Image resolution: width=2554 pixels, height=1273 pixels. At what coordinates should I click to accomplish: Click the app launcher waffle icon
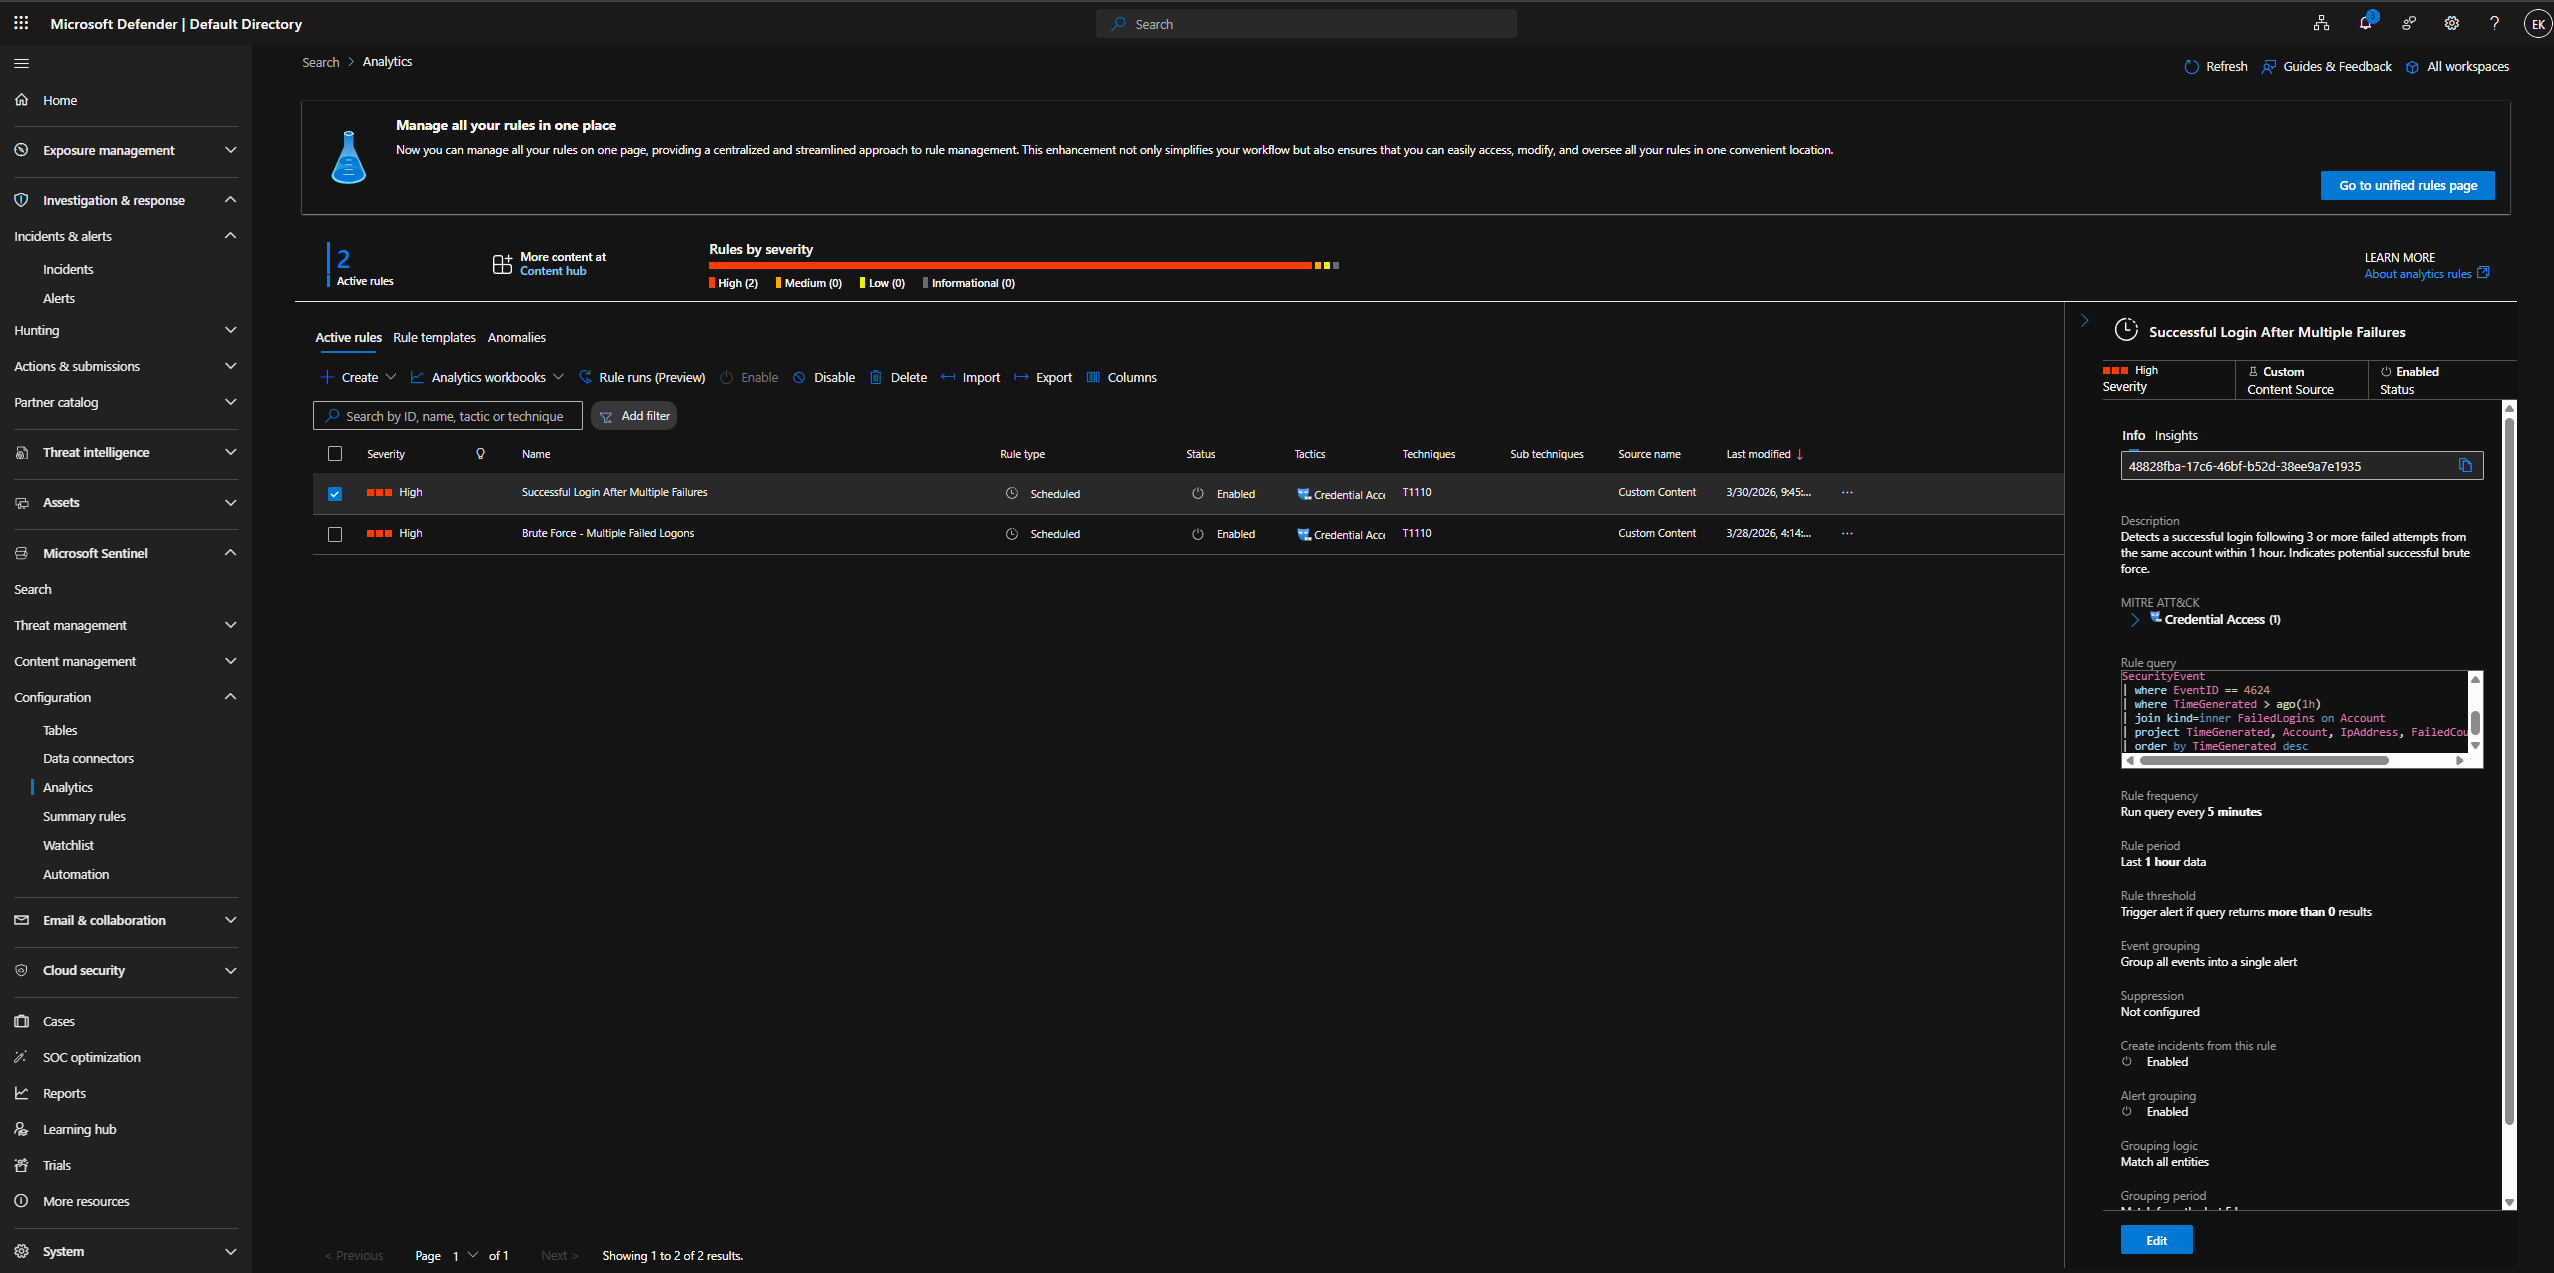(x=21, y=23)
